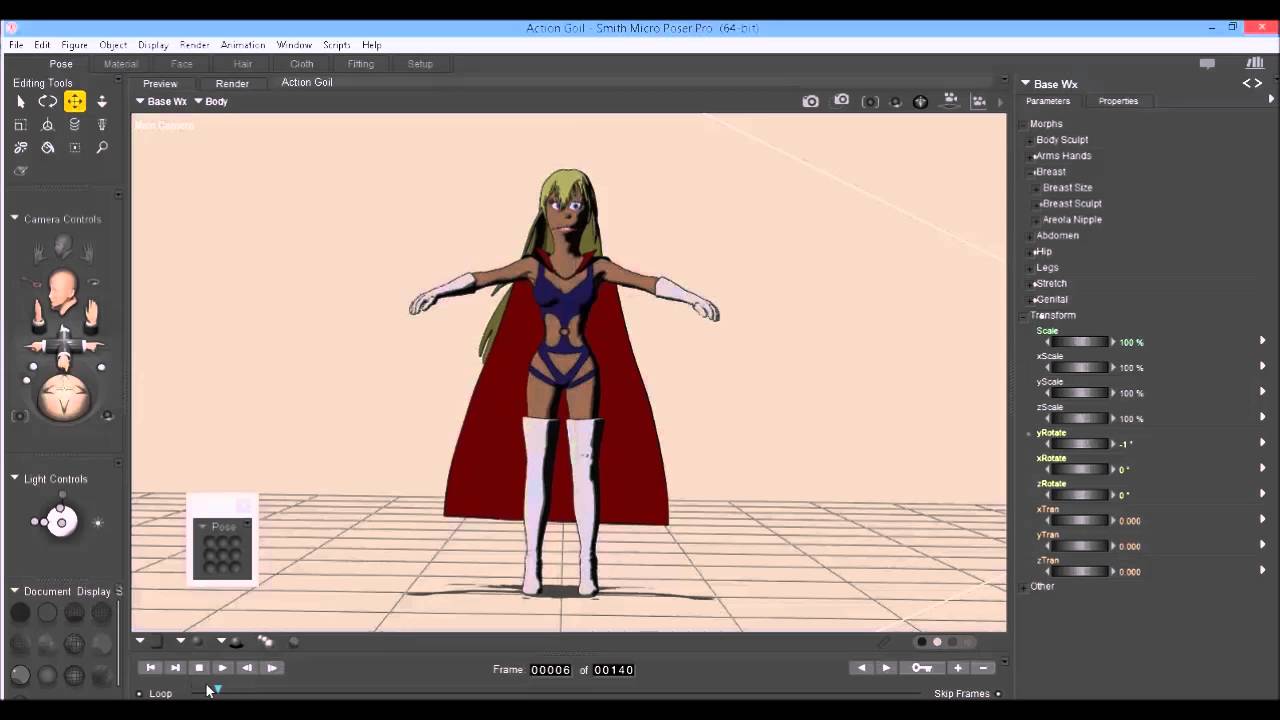Jump to the first frame

tap(151, 668)
